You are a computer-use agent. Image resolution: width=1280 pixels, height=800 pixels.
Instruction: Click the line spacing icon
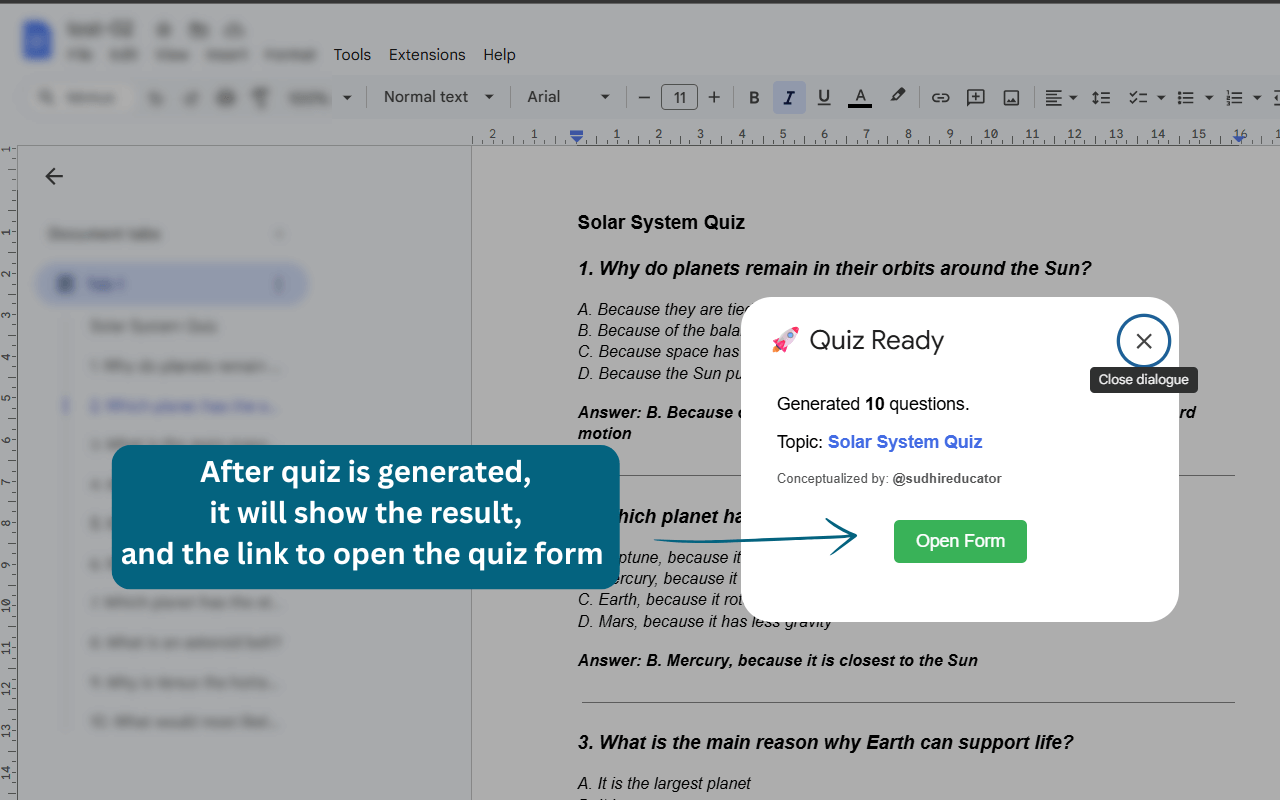tap(1100, 97)
